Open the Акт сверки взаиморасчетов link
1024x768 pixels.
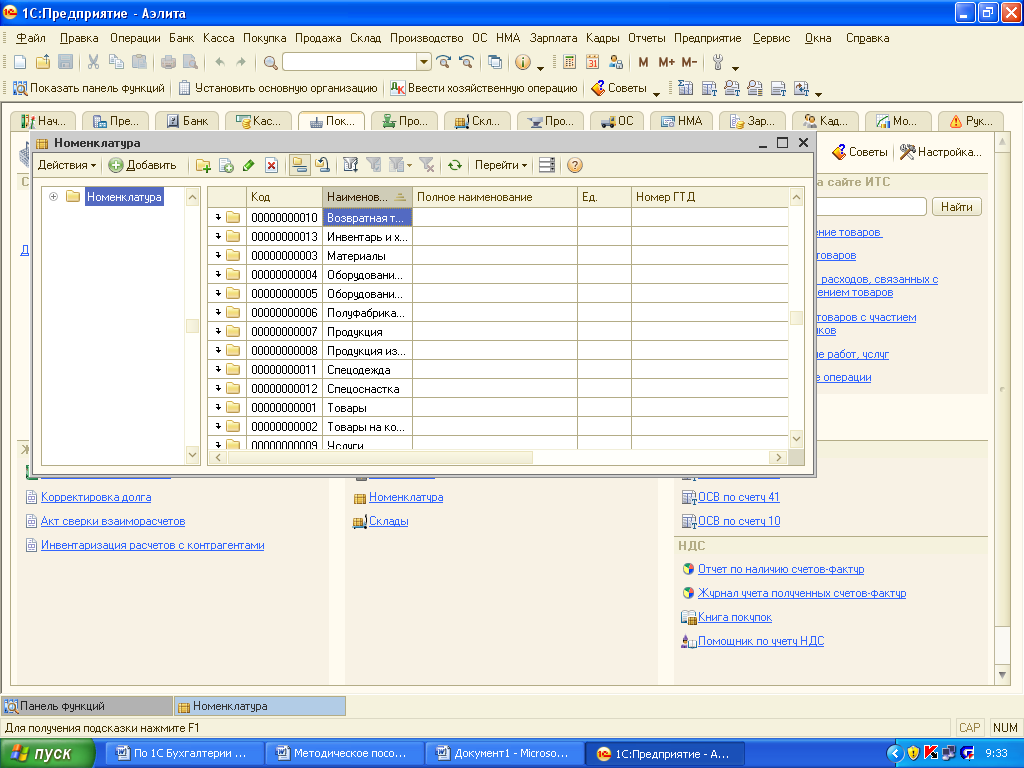click(113, 521)
